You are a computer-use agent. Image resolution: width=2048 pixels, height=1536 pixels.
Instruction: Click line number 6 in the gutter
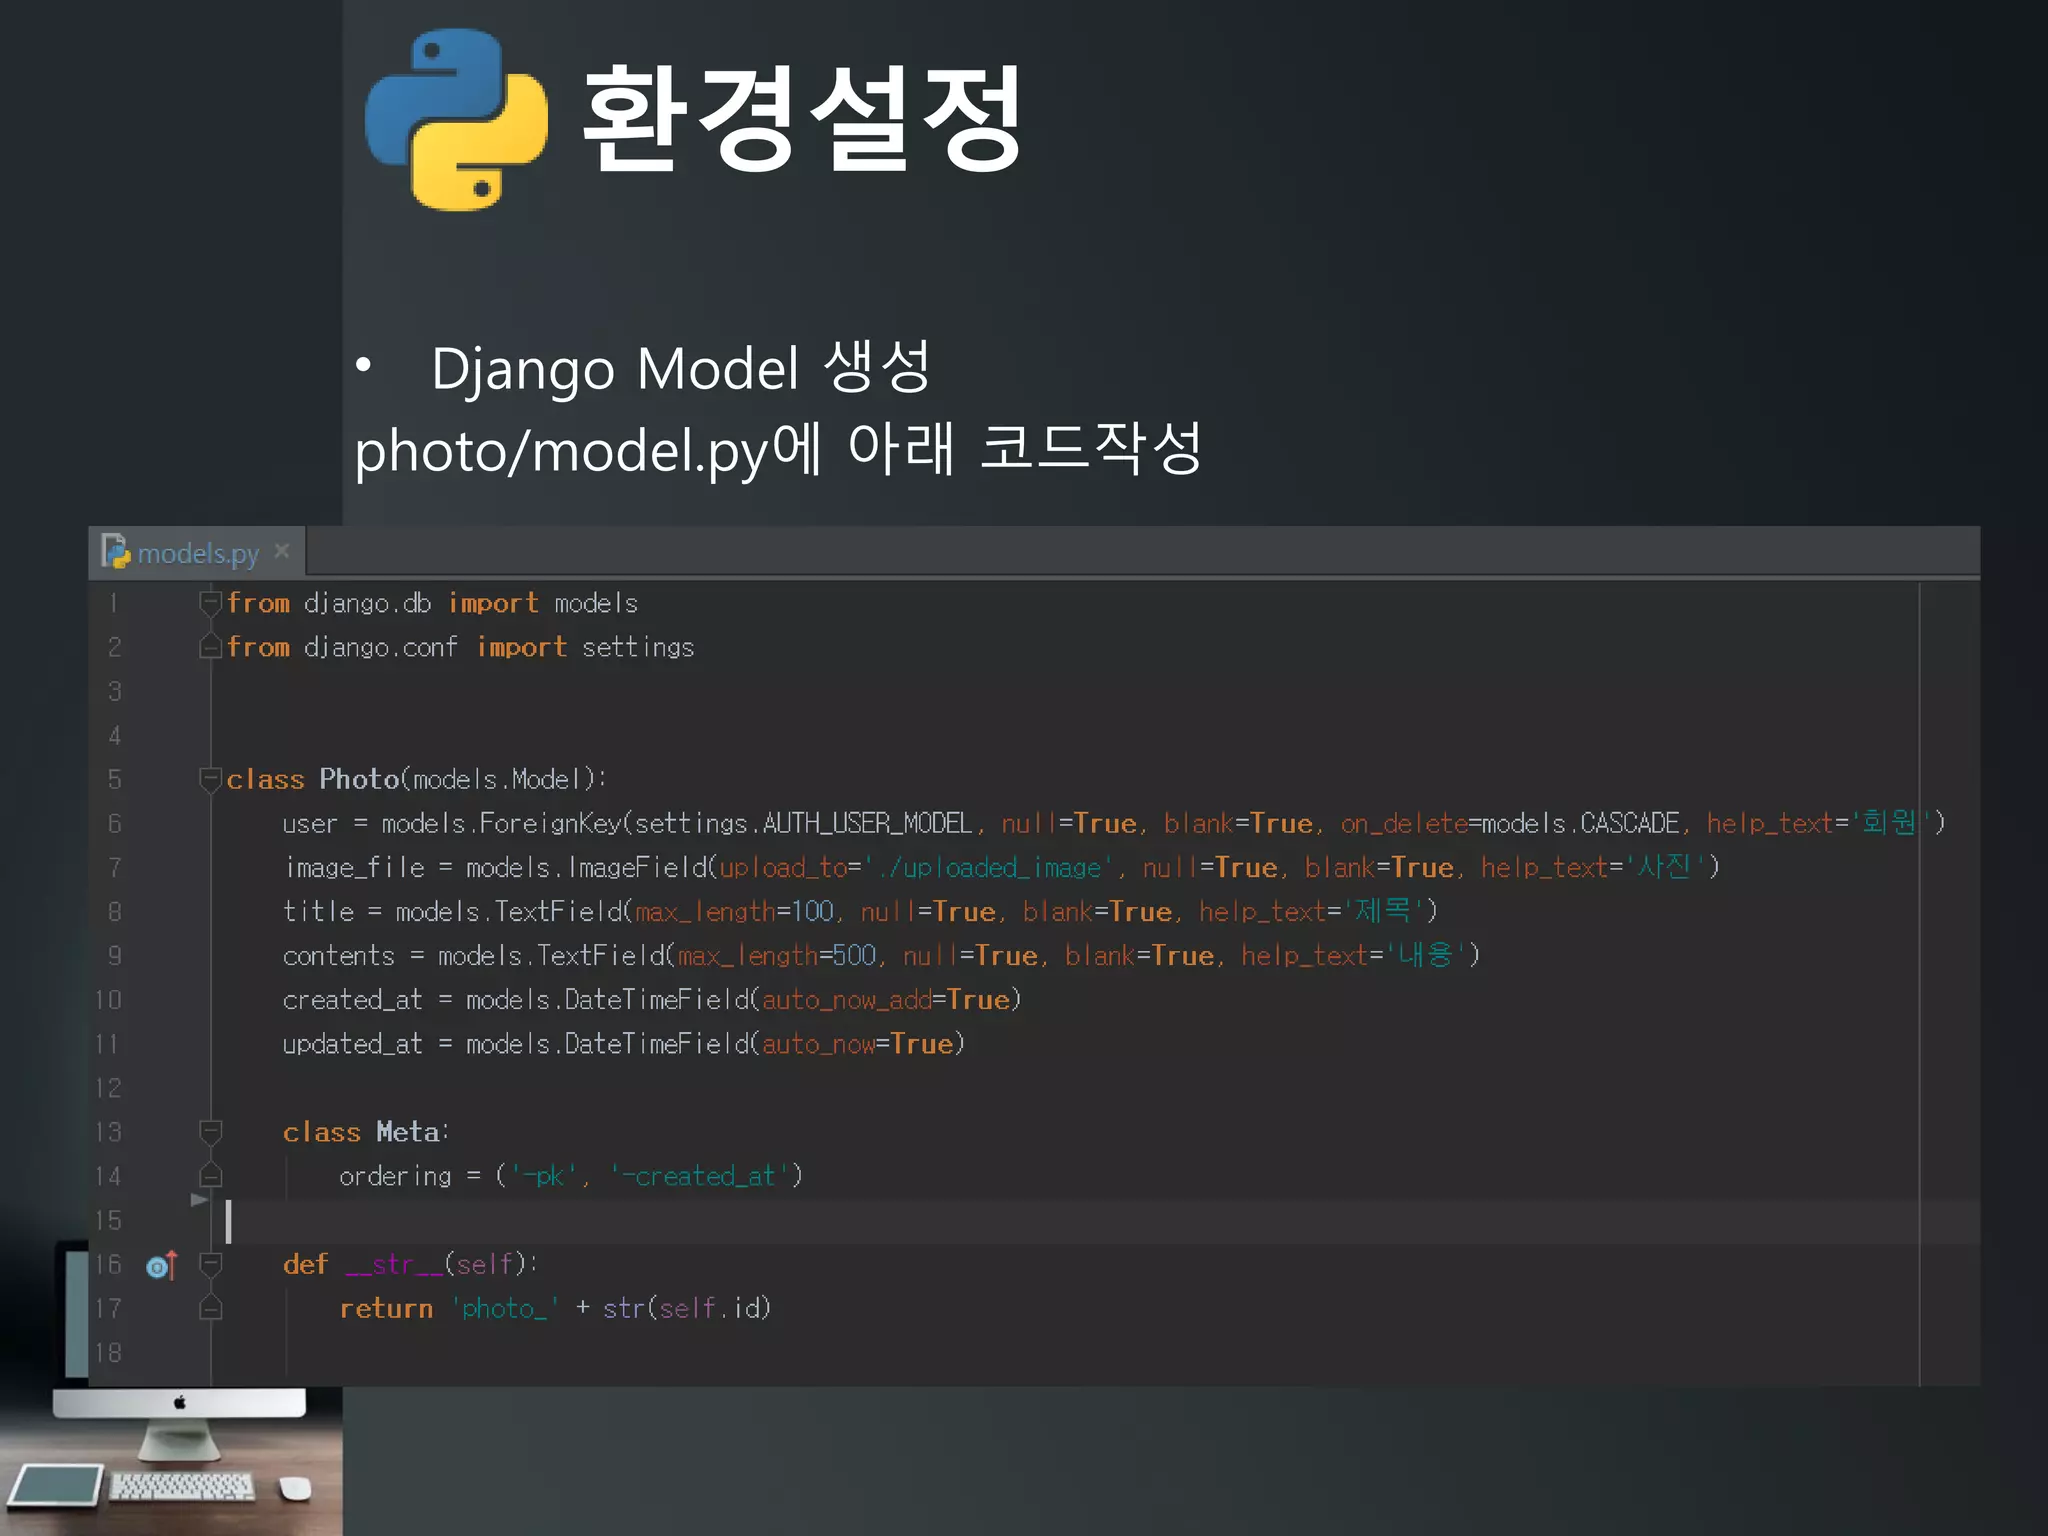point(114,823)
